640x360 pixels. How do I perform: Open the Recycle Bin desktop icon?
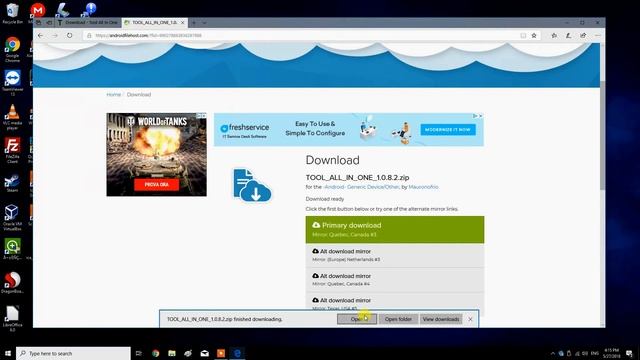pyautogui.click(x=12, y=13)
